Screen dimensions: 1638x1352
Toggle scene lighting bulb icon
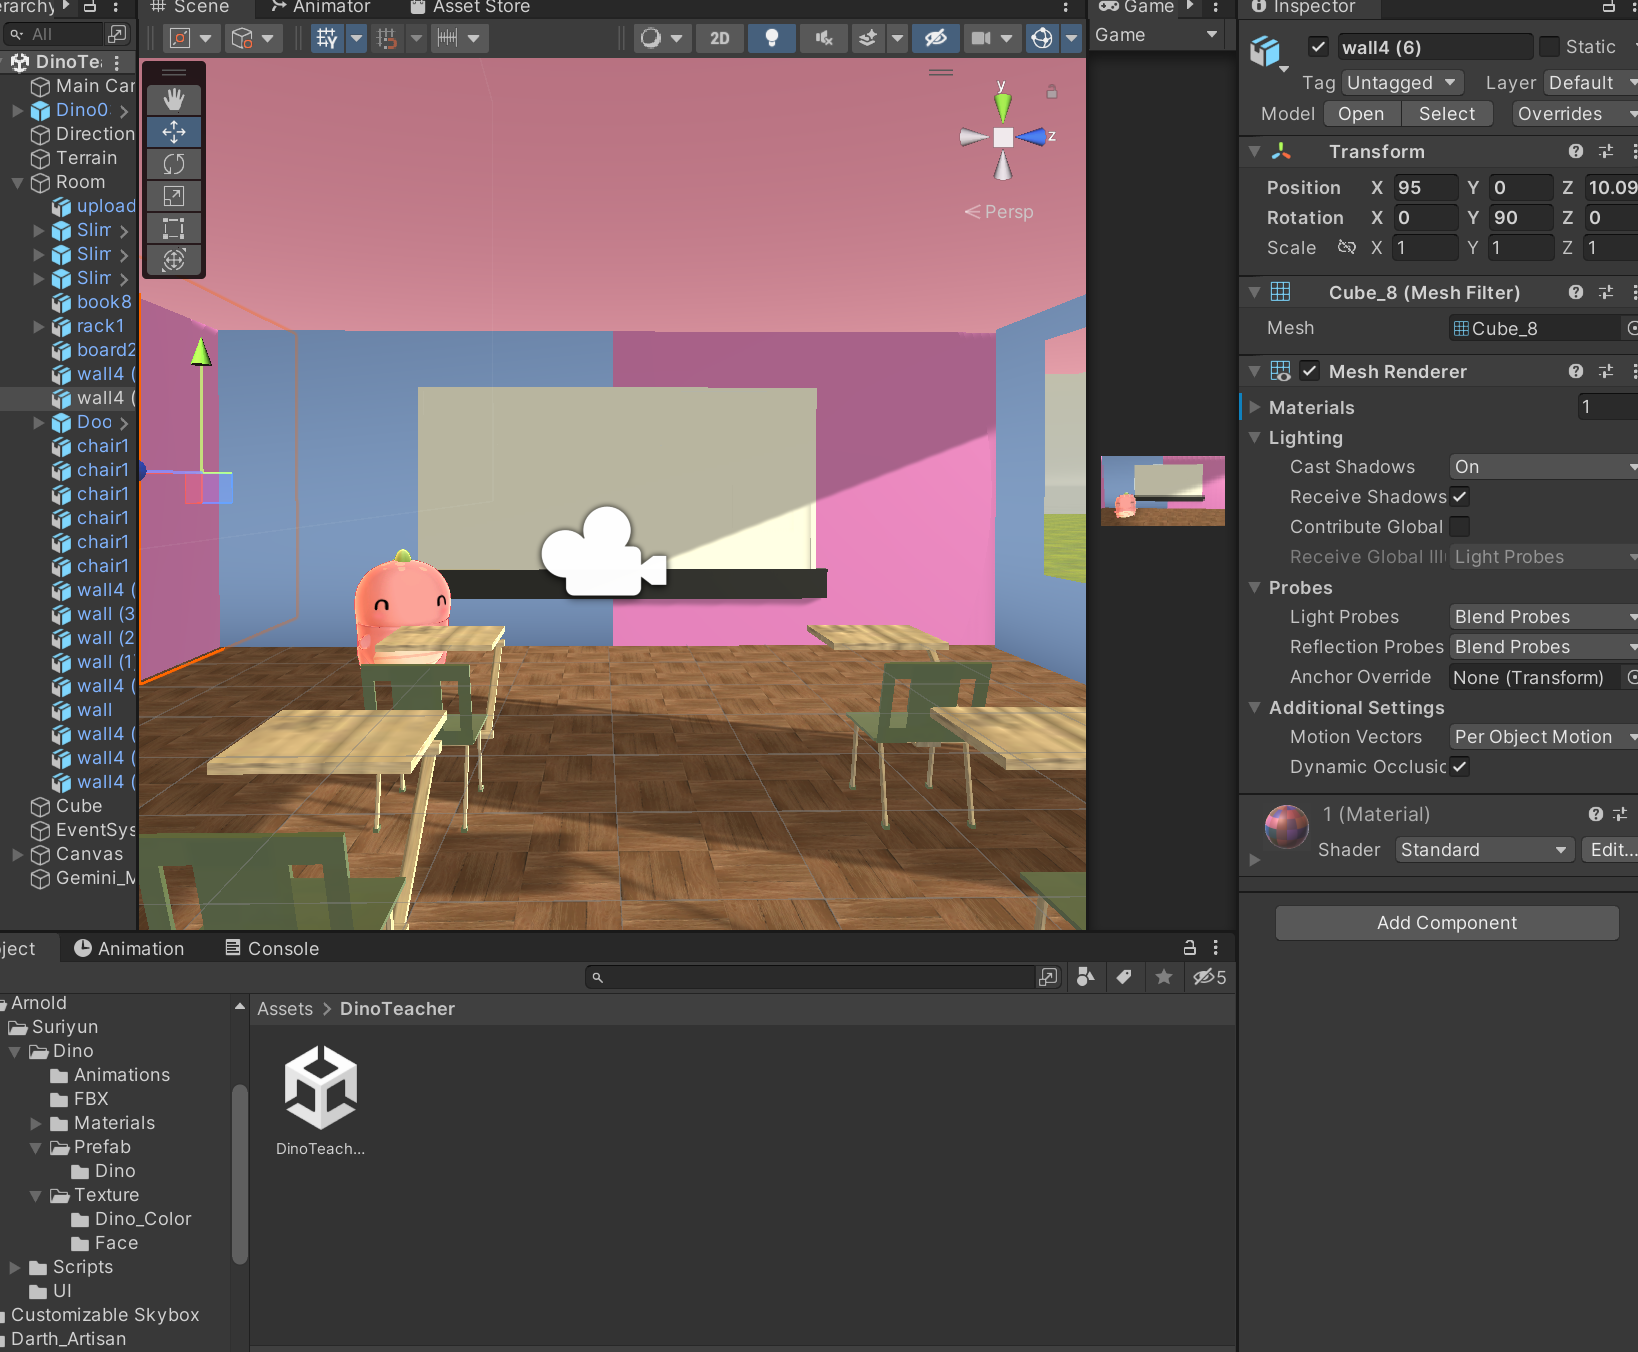[x=772, y=38]
